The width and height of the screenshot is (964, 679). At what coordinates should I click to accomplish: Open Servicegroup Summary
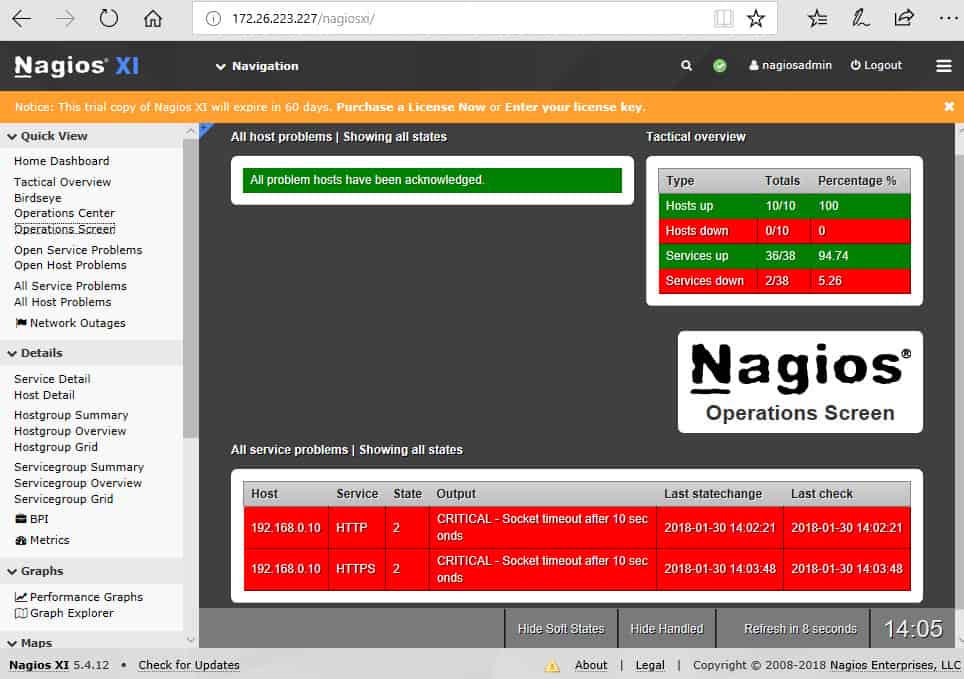click(79, 467)
